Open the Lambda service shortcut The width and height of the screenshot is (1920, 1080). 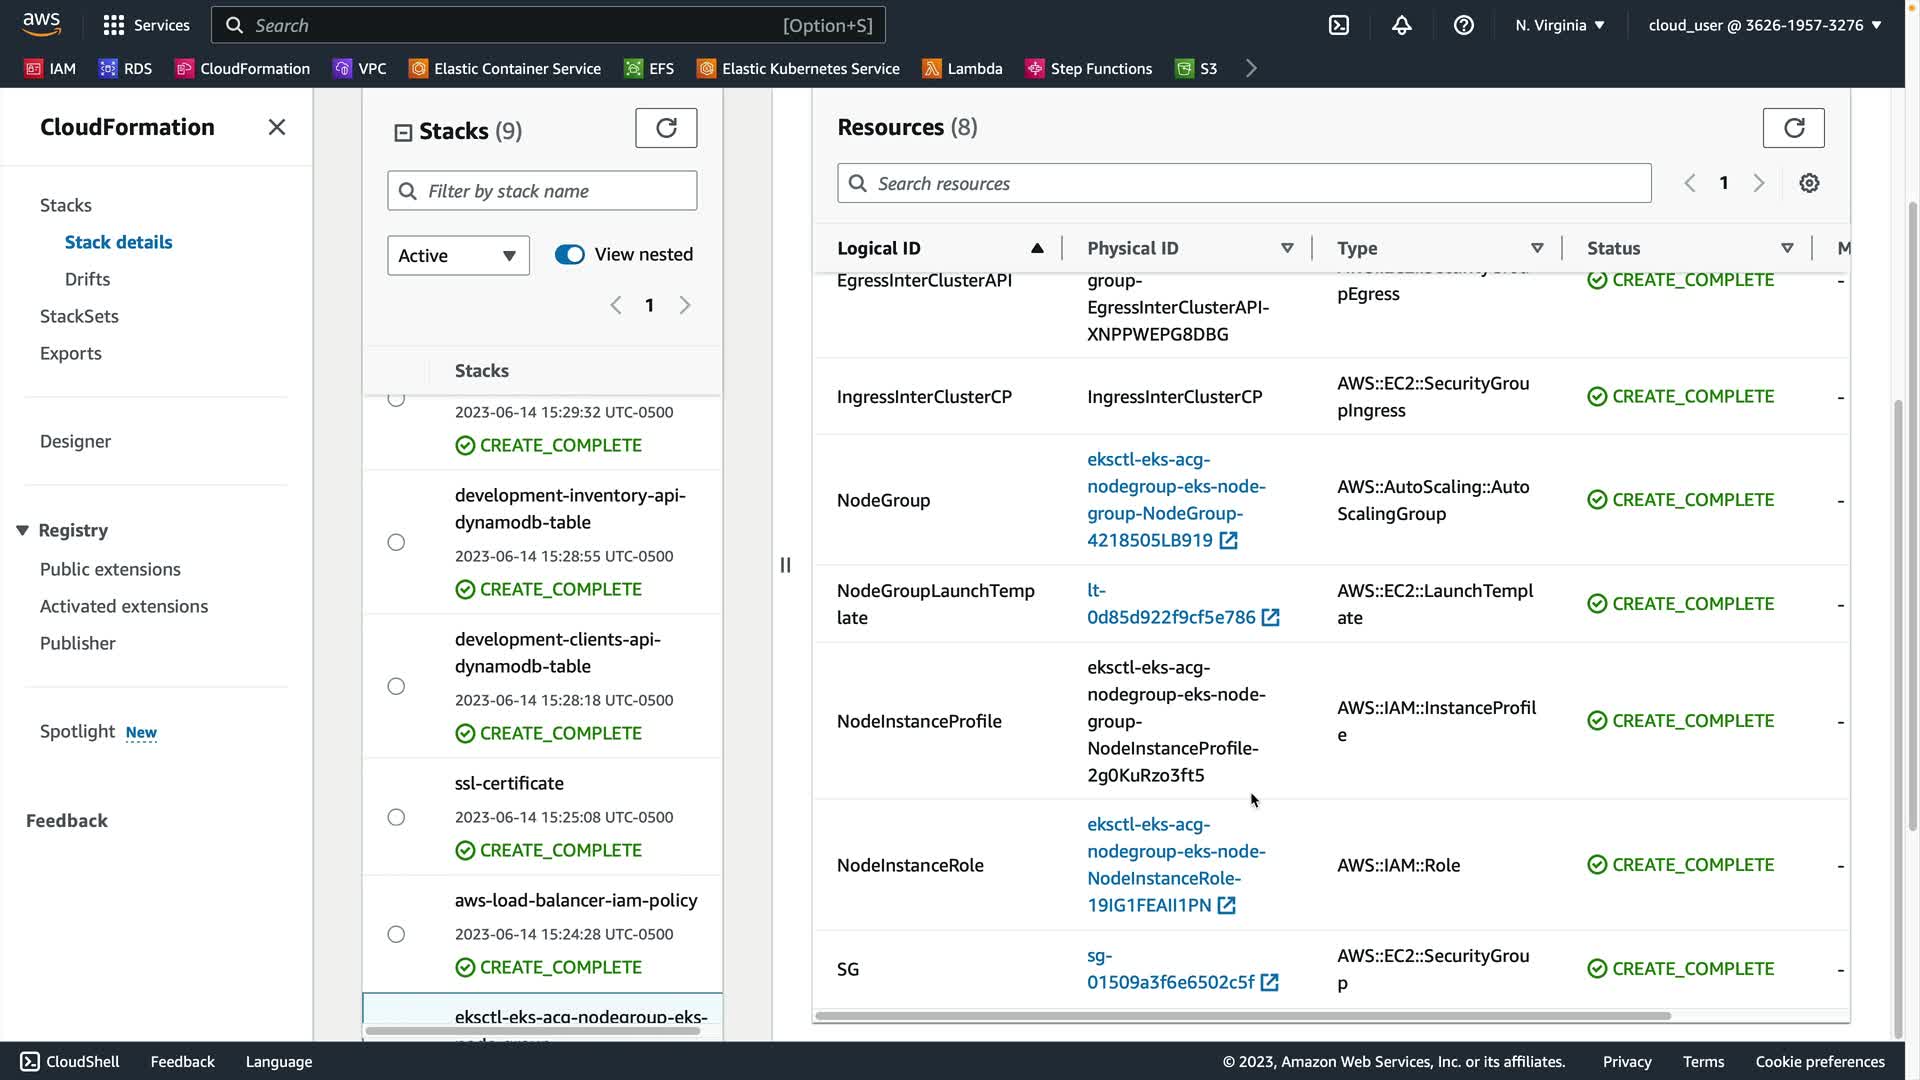(x=962, y=68)
